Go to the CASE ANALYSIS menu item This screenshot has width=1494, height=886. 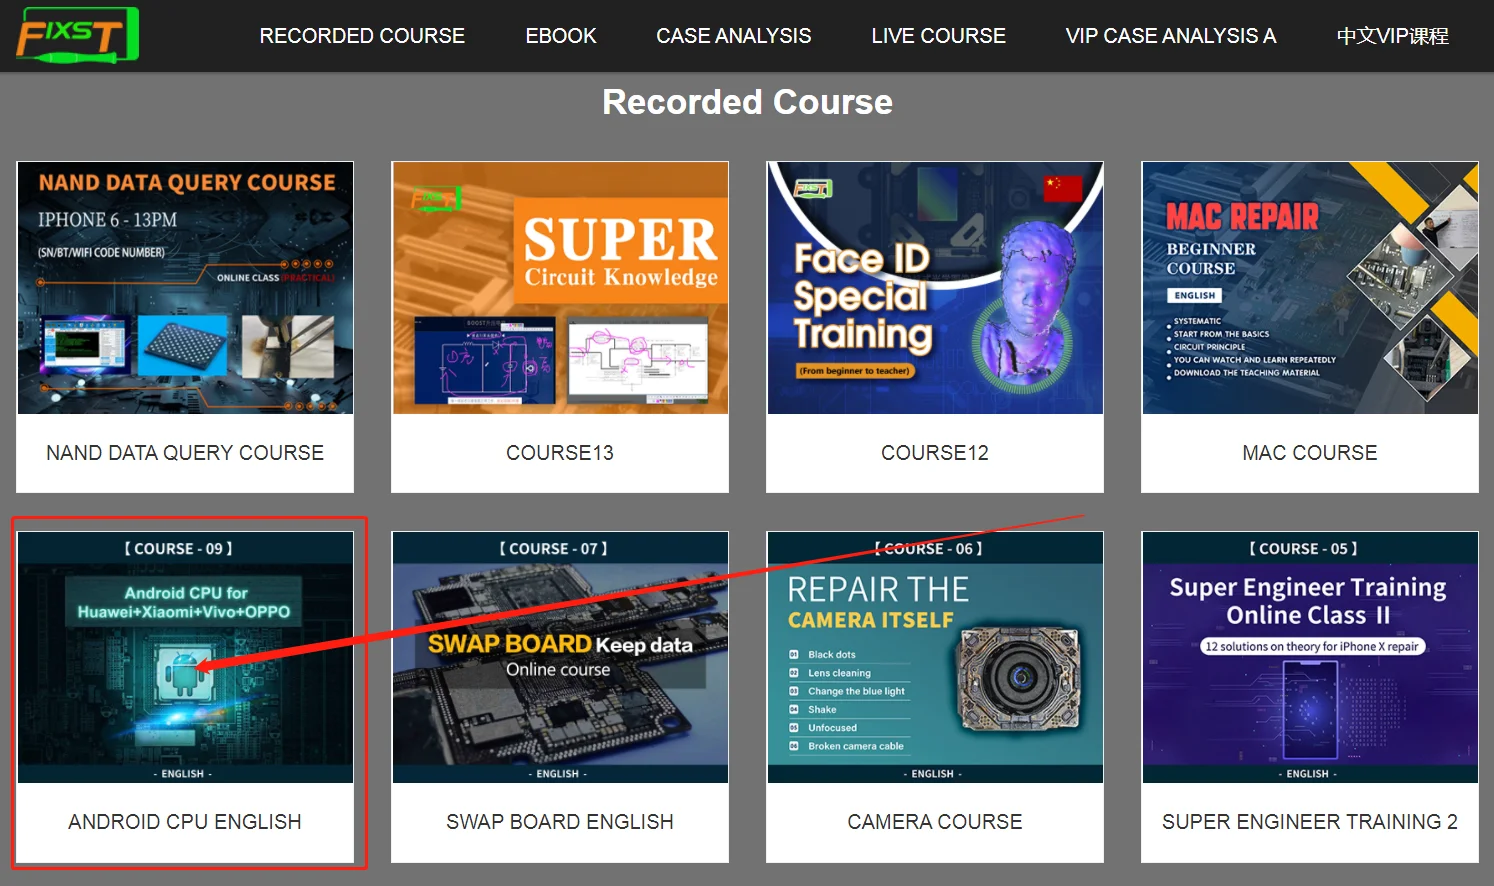[733, 36]
